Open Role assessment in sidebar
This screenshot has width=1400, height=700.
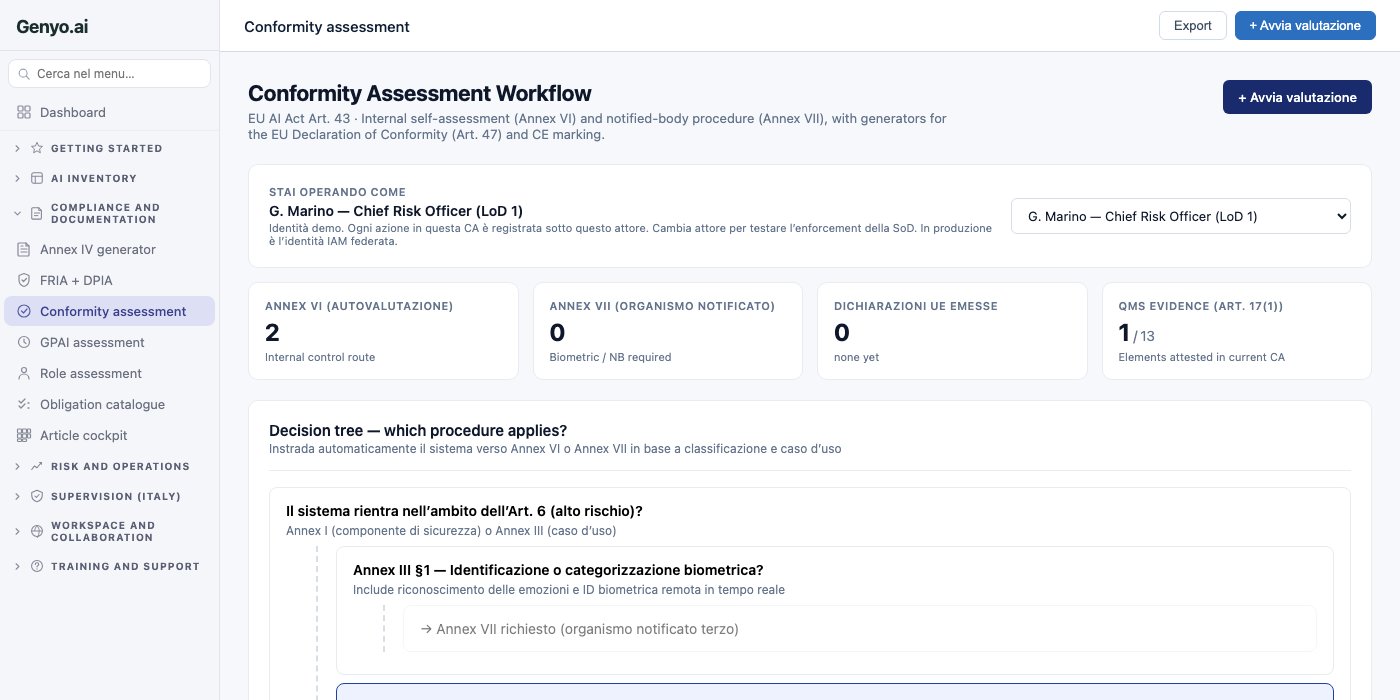[x=109, y=374]
